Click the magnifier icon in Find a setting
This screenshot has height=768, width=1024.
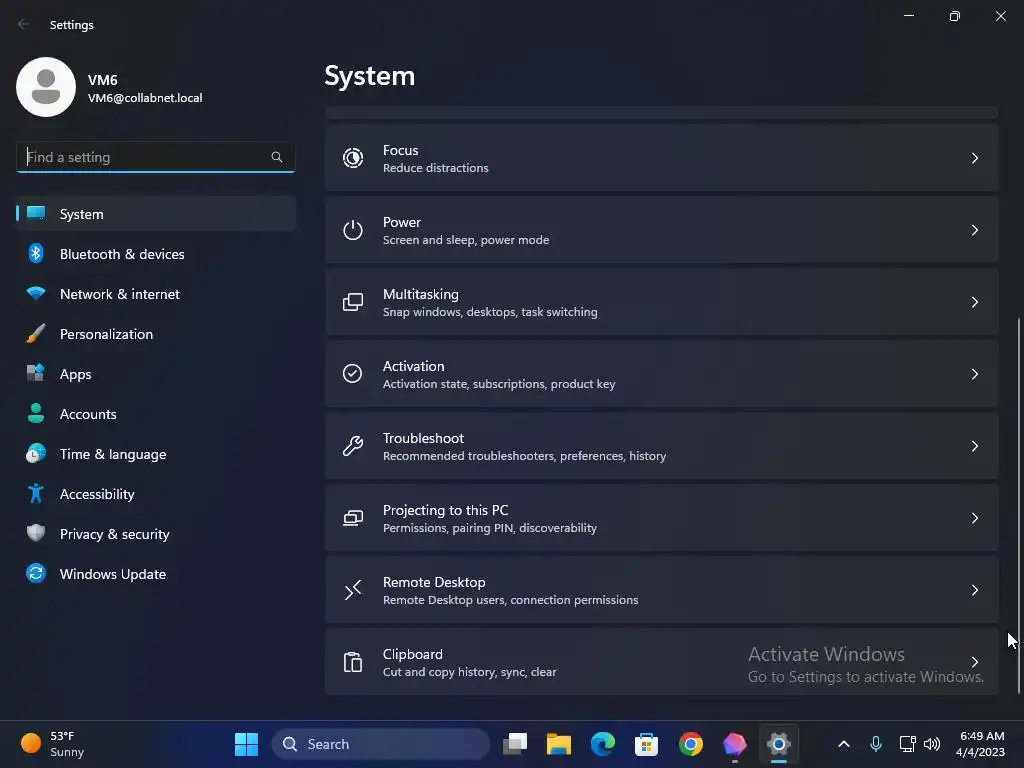tap(277, 157)
